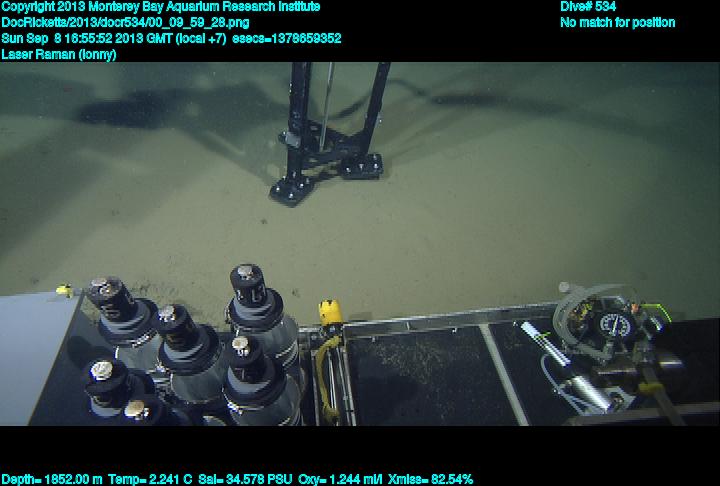Select the No match for position text
The image size is (720, 486).
618,23
